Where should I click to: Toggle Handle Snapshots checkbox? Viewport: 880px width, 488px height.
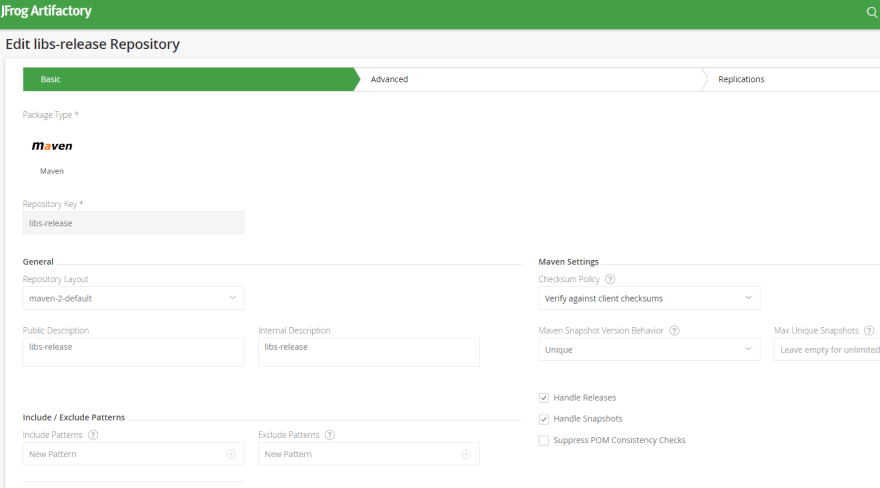coord(544,419)
